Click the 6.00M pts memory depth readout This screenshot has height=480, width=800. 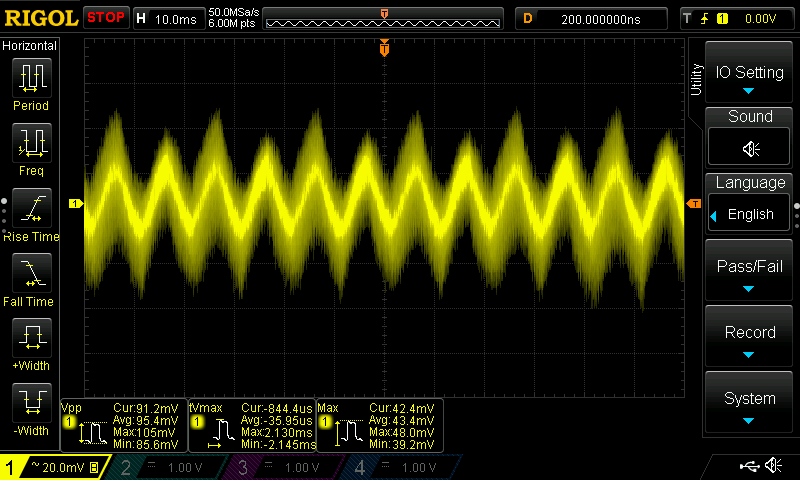[232, 23]
